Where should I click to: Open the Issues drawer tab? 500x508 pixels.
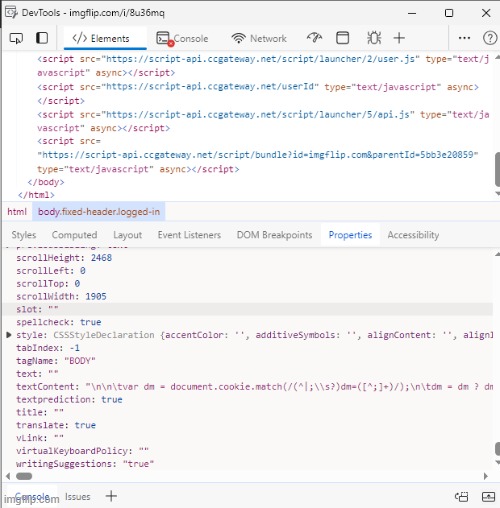[x=78, y=497]
